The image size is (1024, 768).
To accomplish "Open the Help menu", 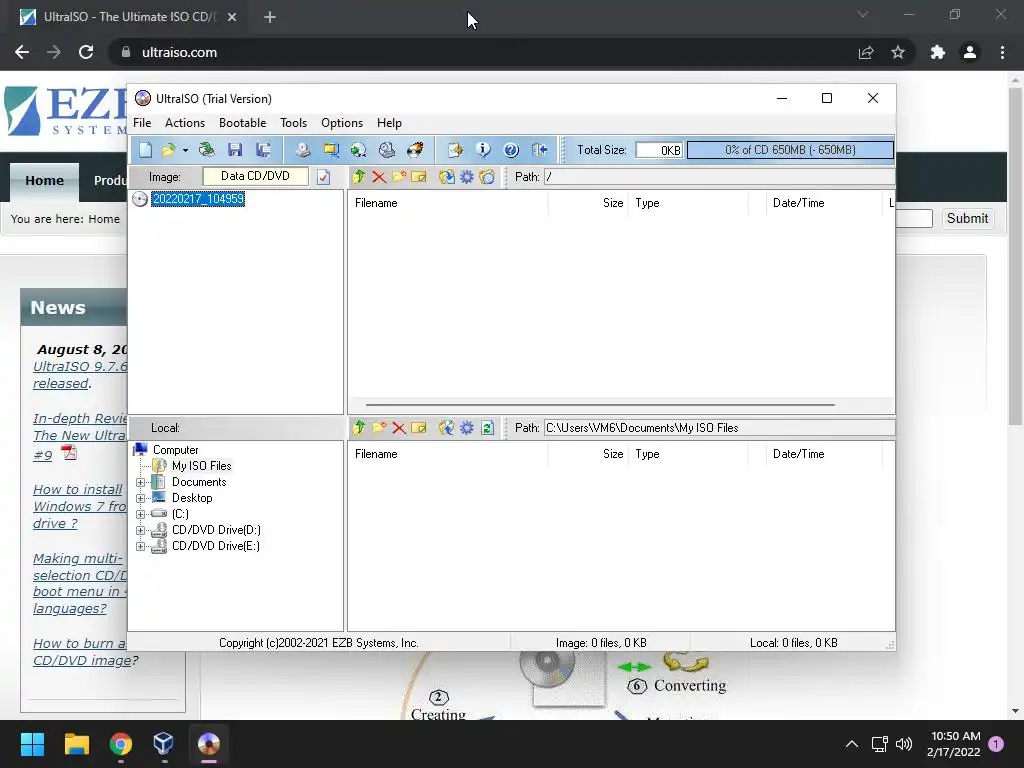I will point(389,123).
